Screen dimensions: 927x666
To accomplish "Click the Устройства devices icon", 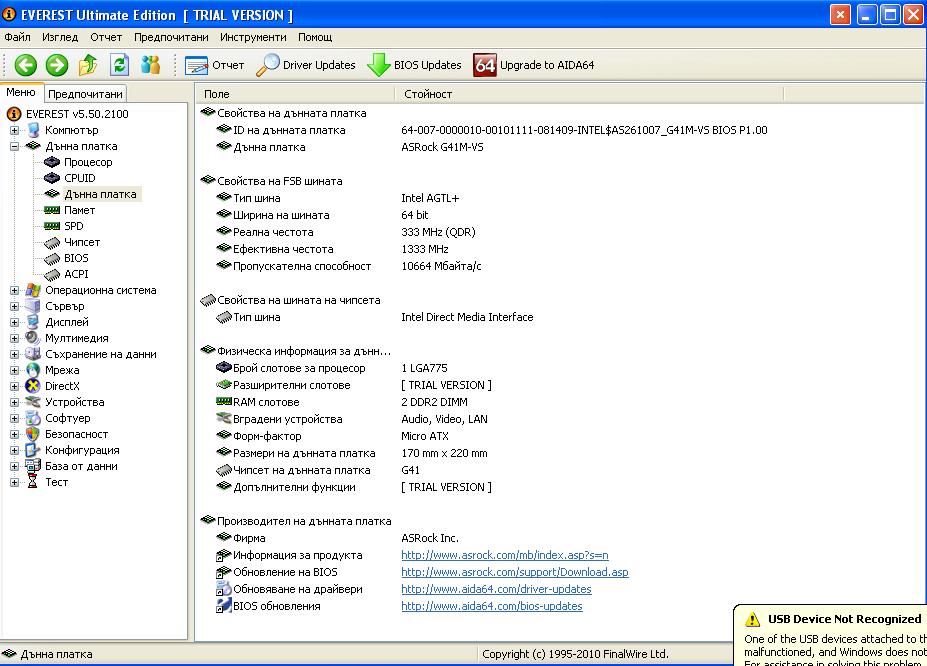I will pos(33,402).
